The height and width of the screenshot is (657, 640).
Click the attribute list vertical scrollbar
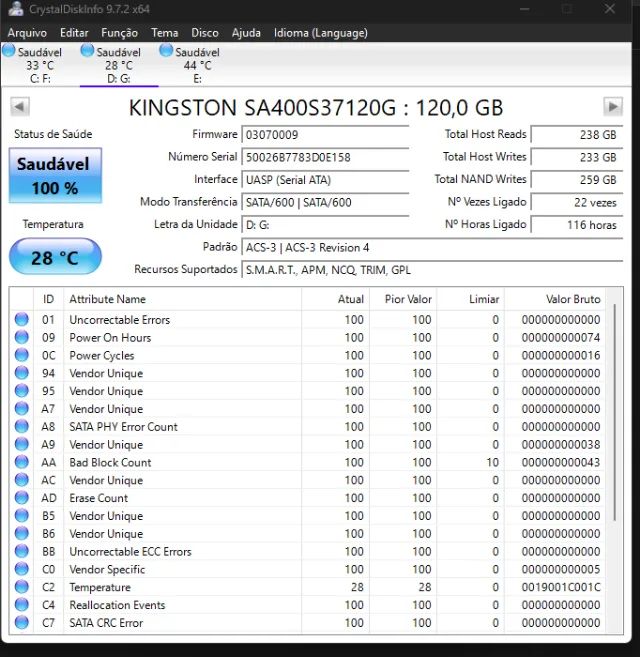[x=614, y=413]
